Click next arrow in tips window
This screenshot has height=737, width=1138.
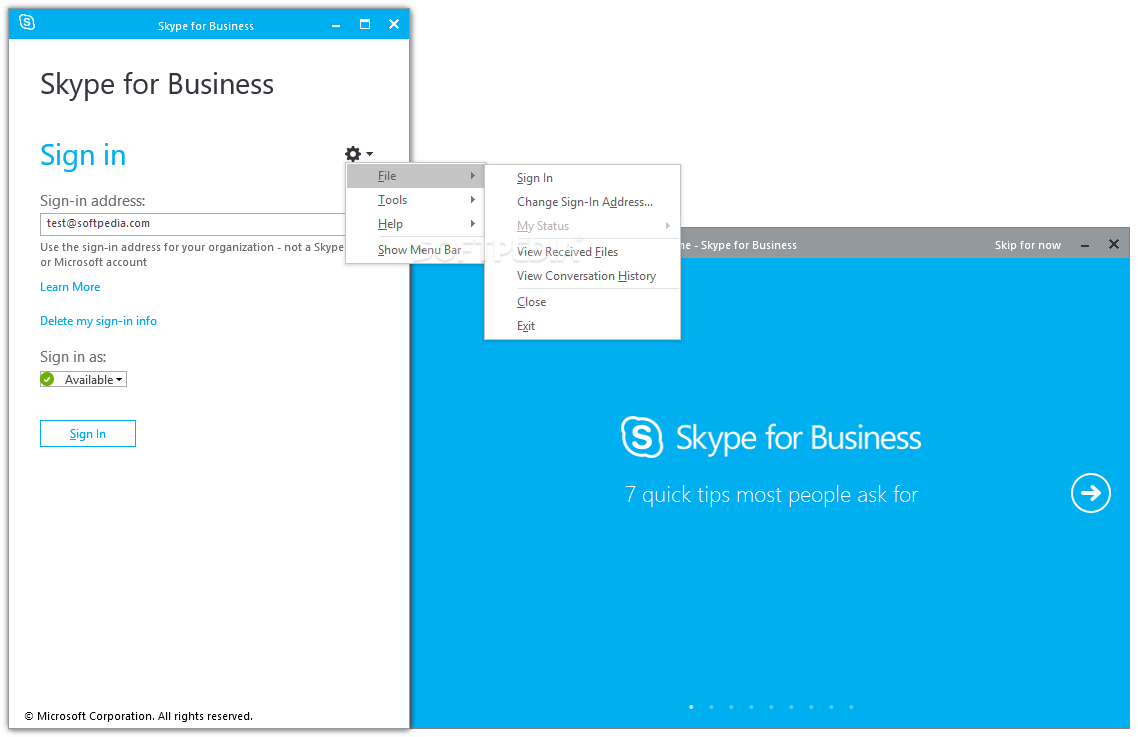click(x=1090, y=493)
